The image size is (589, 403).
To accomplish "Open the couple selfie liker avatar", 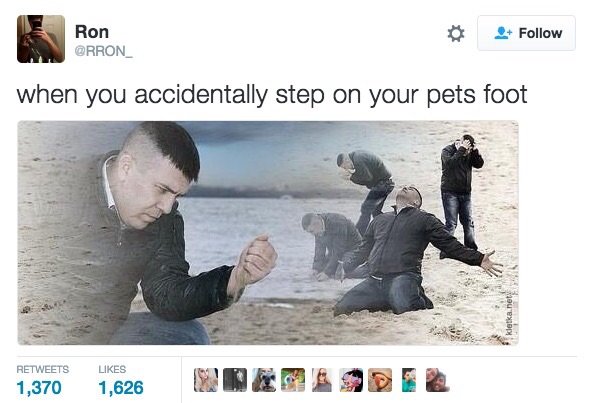I will click(x=438, y=380).
